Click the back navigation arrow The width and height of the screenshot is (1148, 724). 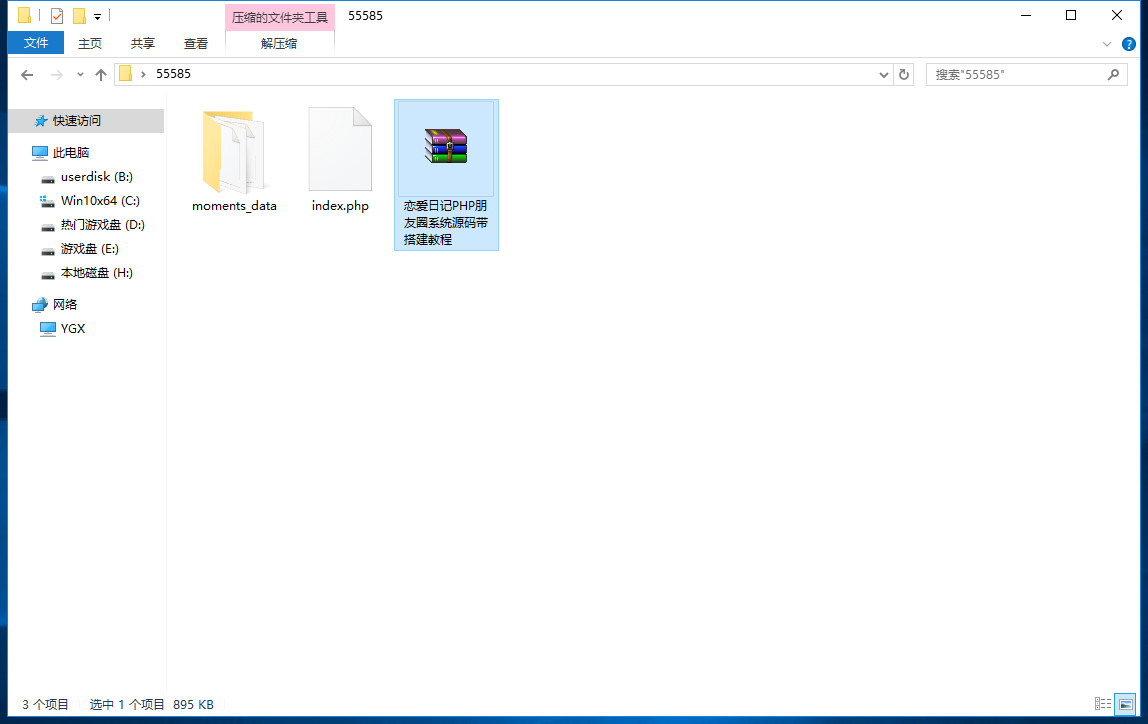27,75
